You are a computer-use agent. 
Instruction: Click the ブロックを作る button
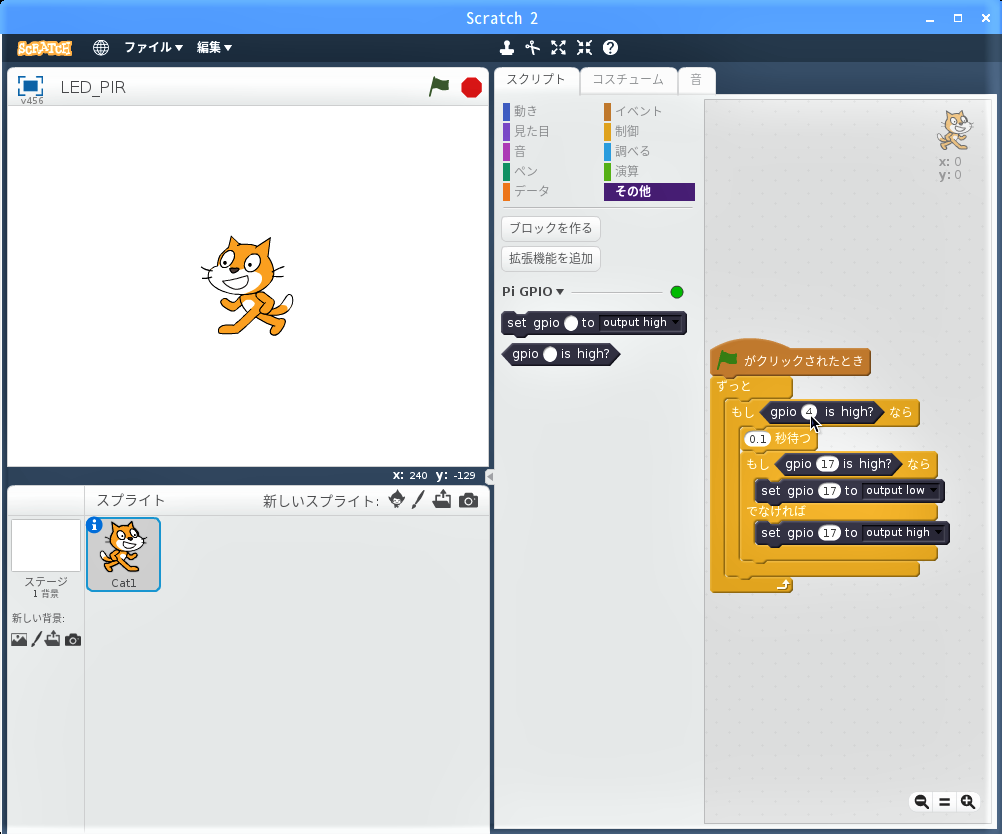pyautogui.click(x=551, y=228)
